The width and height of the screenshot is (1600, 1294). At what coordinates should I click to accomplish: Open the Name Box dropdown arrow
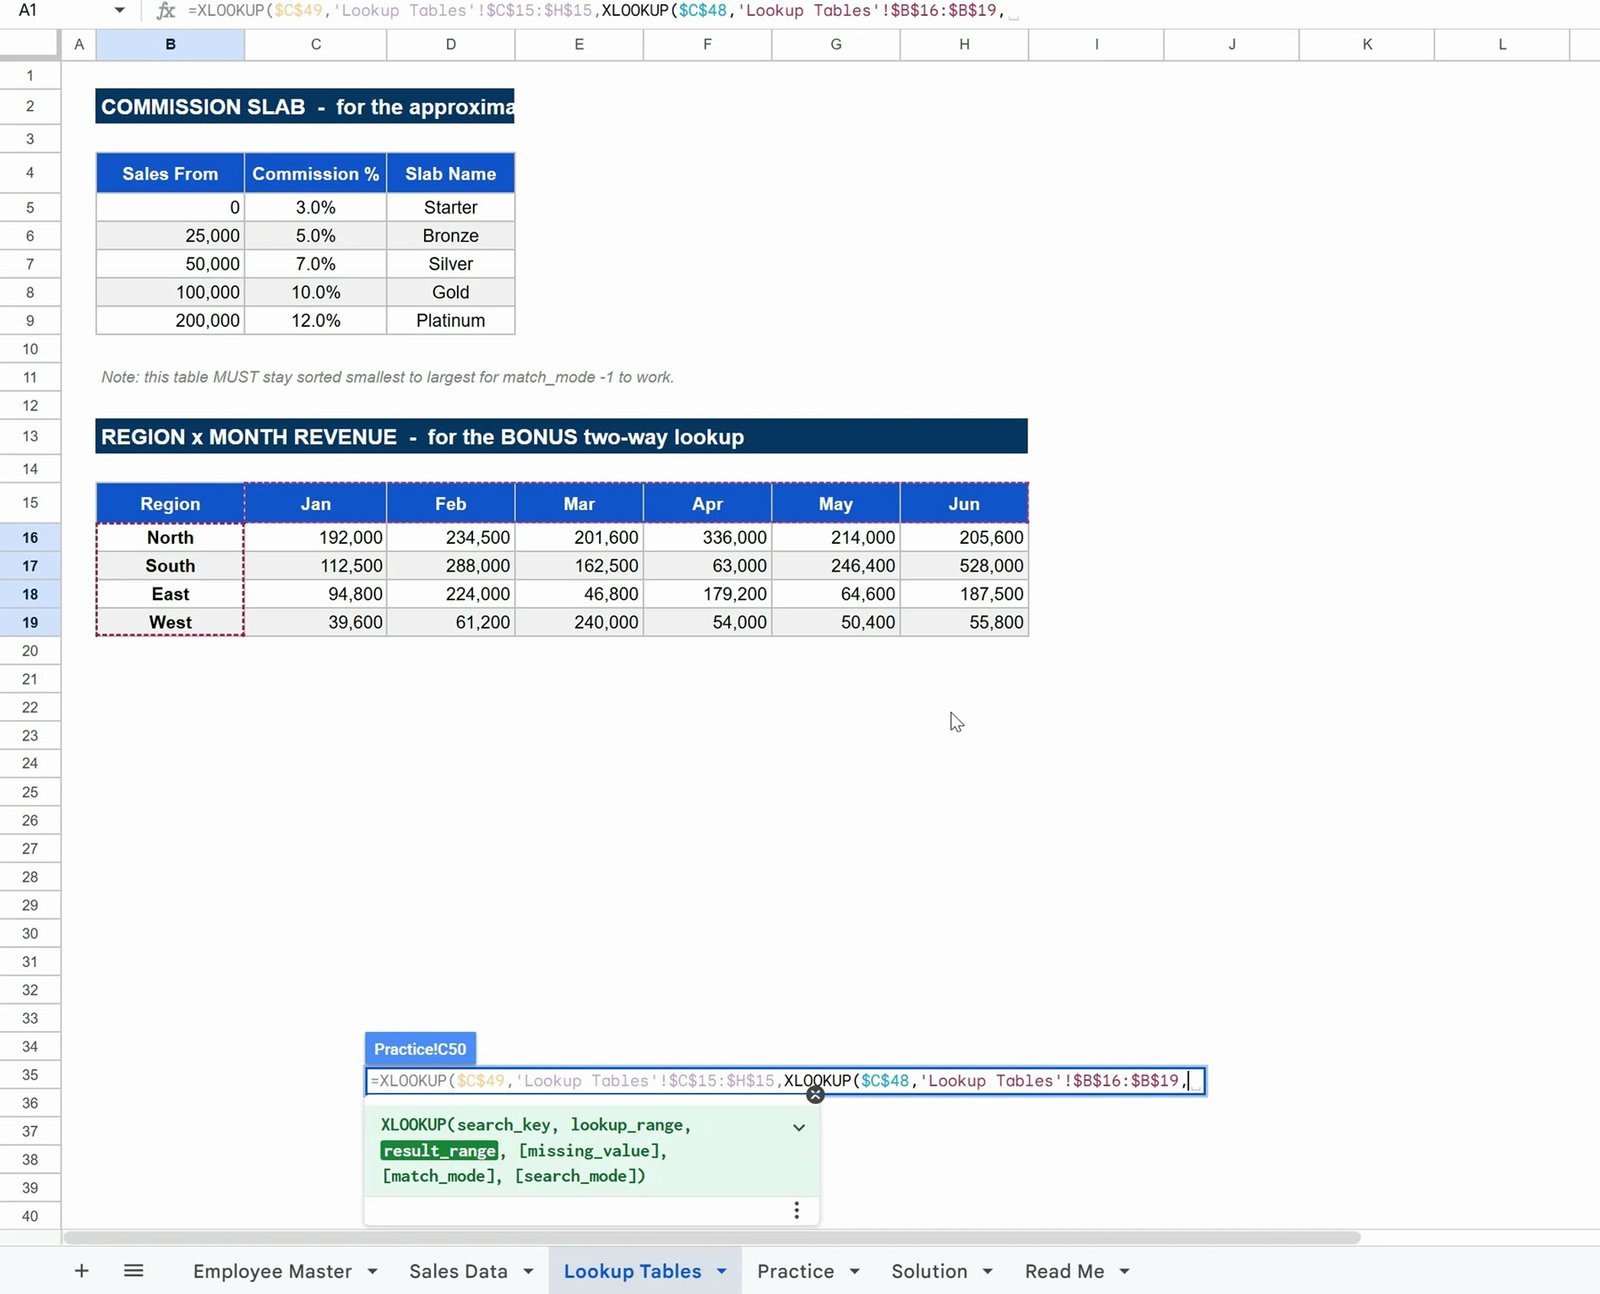(x=119, y=10)
